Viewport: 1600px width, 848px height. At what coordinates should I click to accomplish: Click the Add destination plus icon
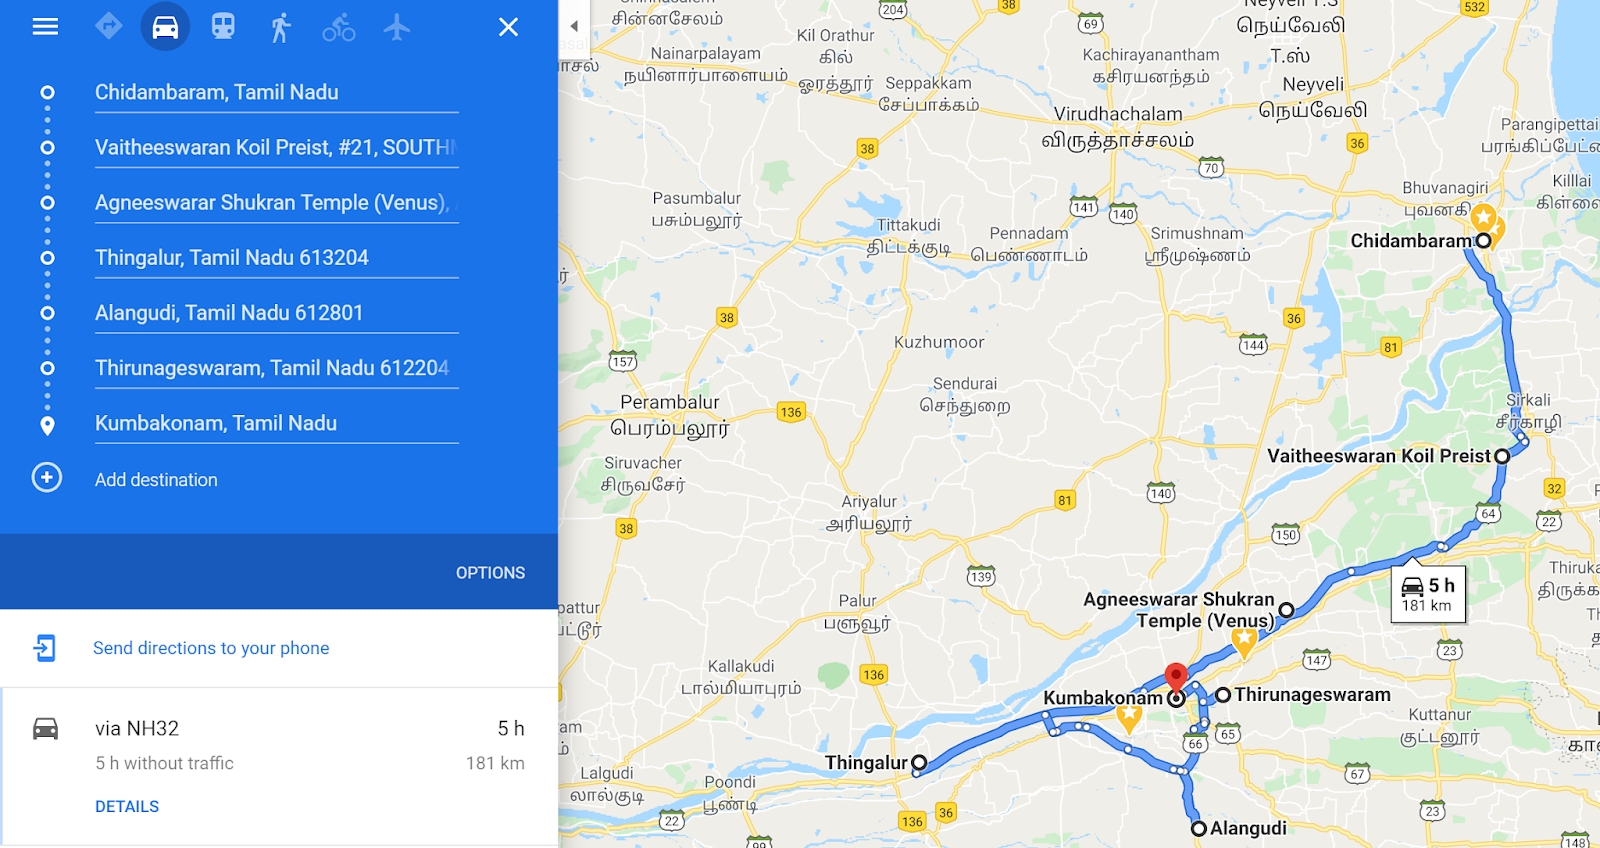tap(47, 478)
